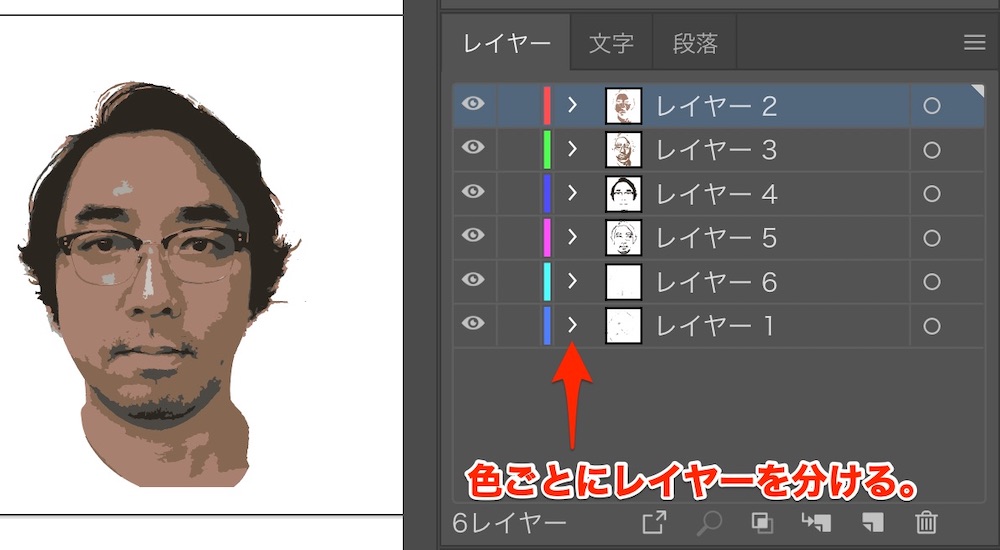
Task: Click the Create New Layer icon
Action: click(872, 522)
